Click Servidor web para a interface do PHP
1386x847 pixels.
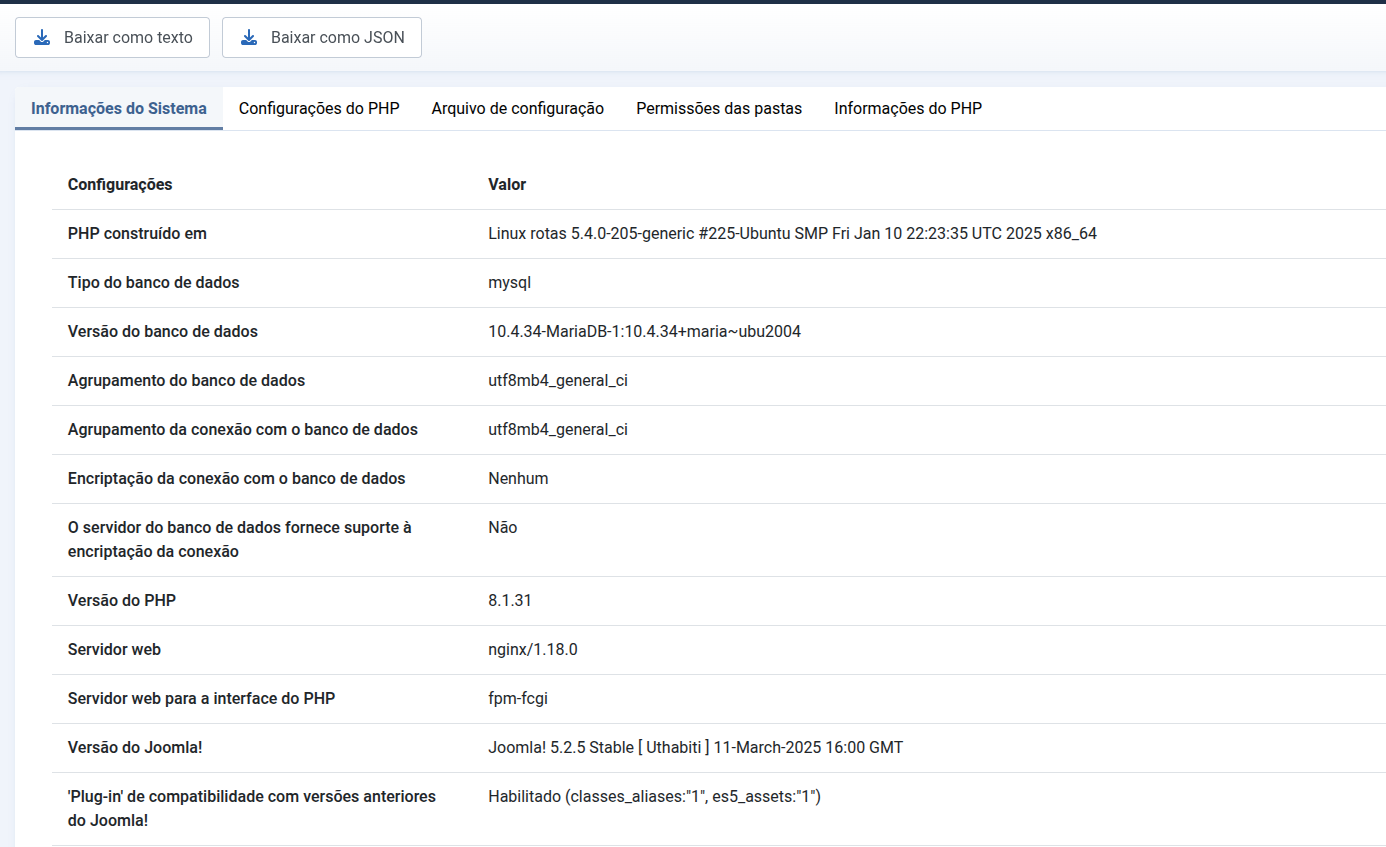coord(202,699)
